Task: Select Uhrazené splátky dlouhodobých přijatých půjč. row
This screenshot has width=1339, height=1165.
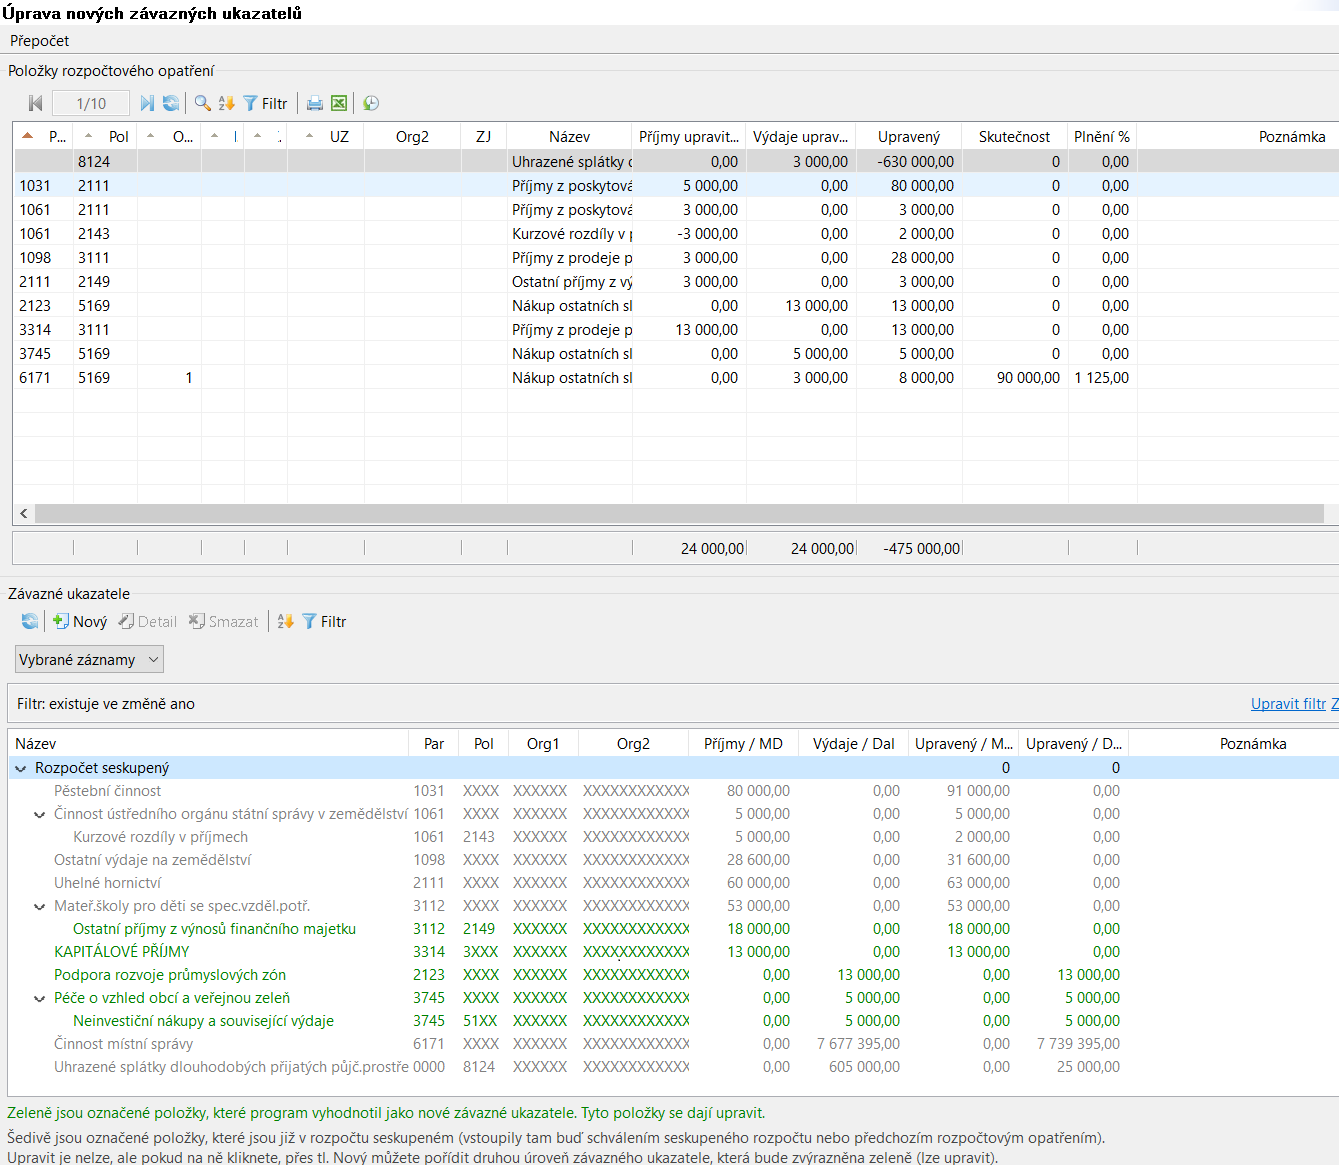Action: (673, 1067)
